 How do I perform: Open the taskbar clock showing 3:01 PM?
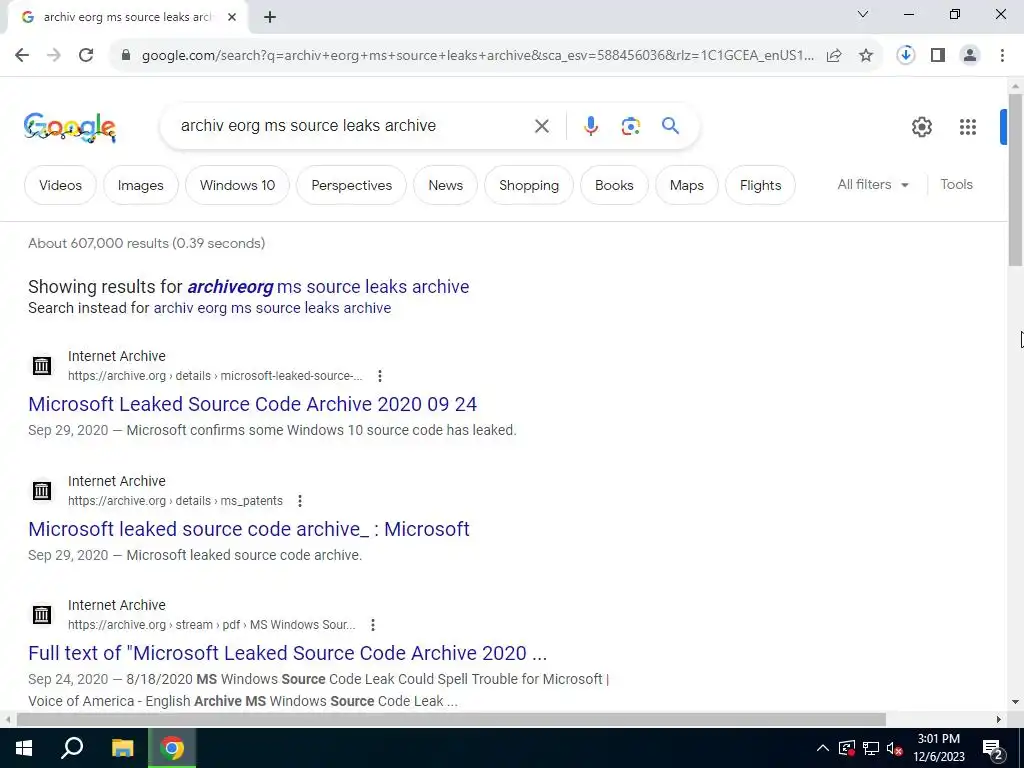point(938,748)
